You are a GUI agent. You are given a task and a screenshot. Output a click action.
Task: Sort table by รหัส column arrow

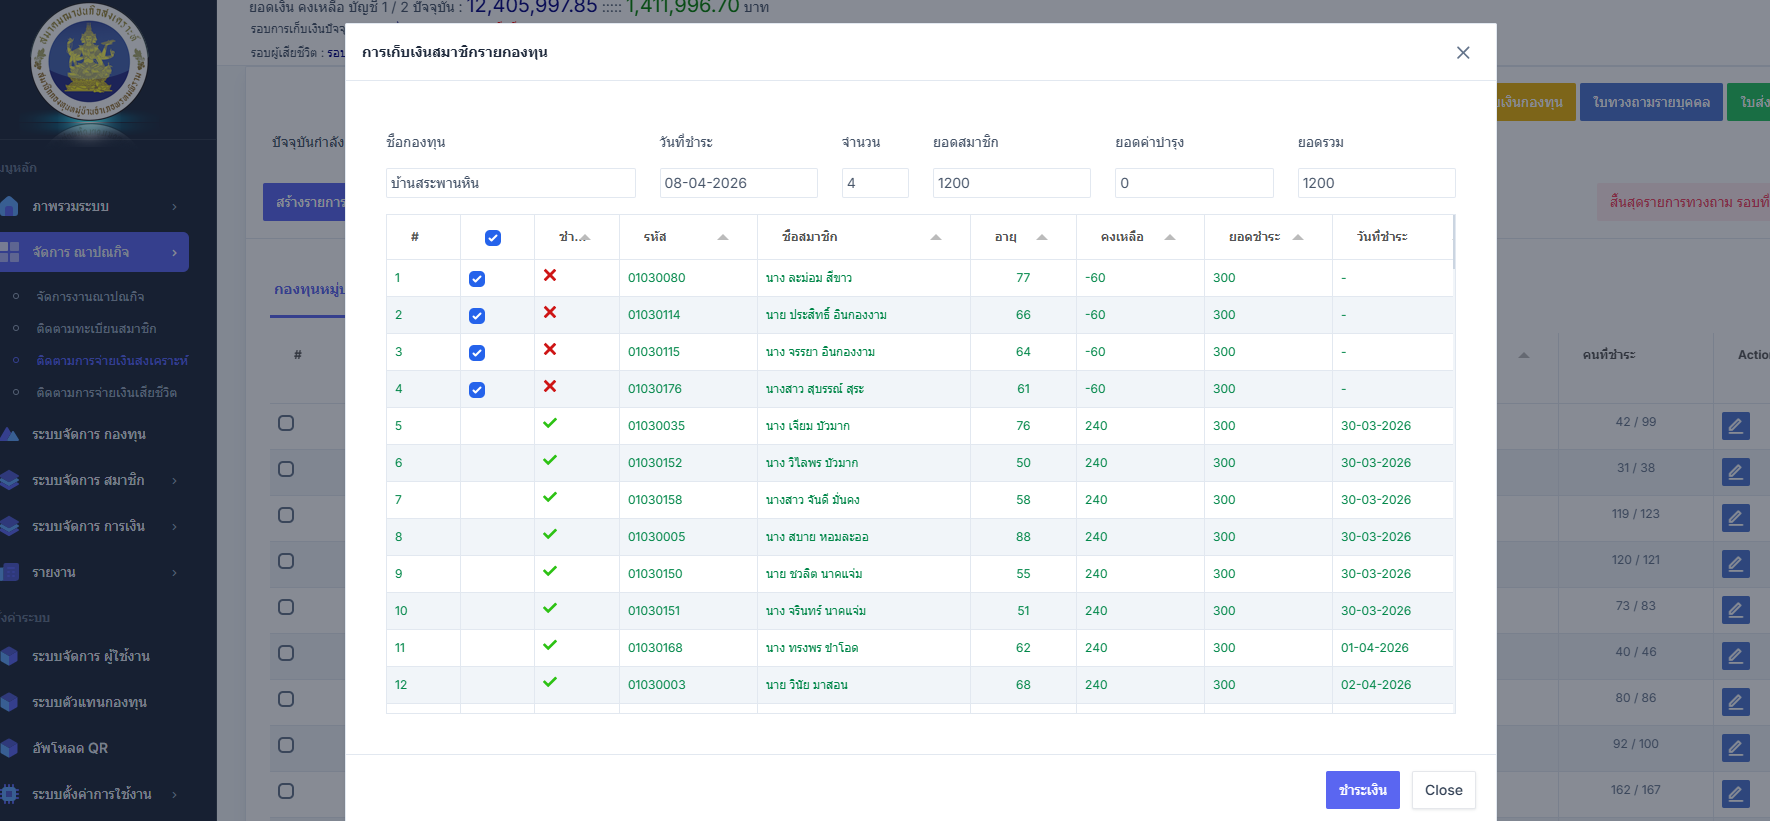coord(723,237)
